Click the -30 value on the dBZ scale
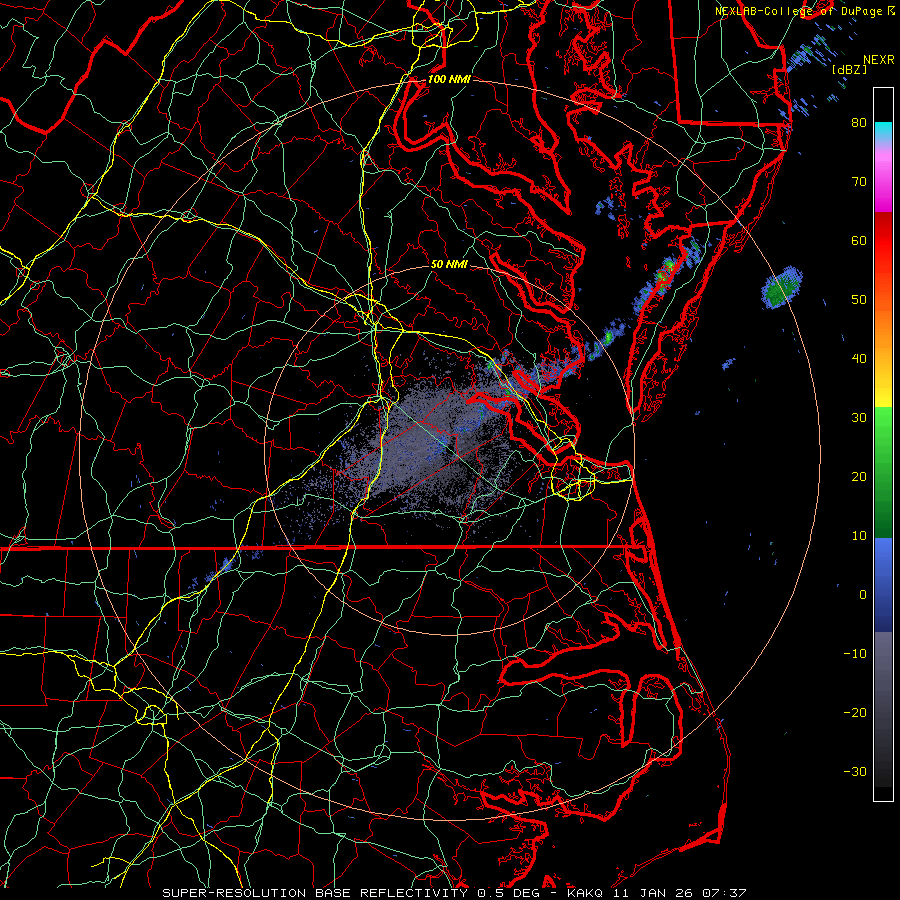Image resolution: width=900 pixels, height=900 pixels. point(855,772)
